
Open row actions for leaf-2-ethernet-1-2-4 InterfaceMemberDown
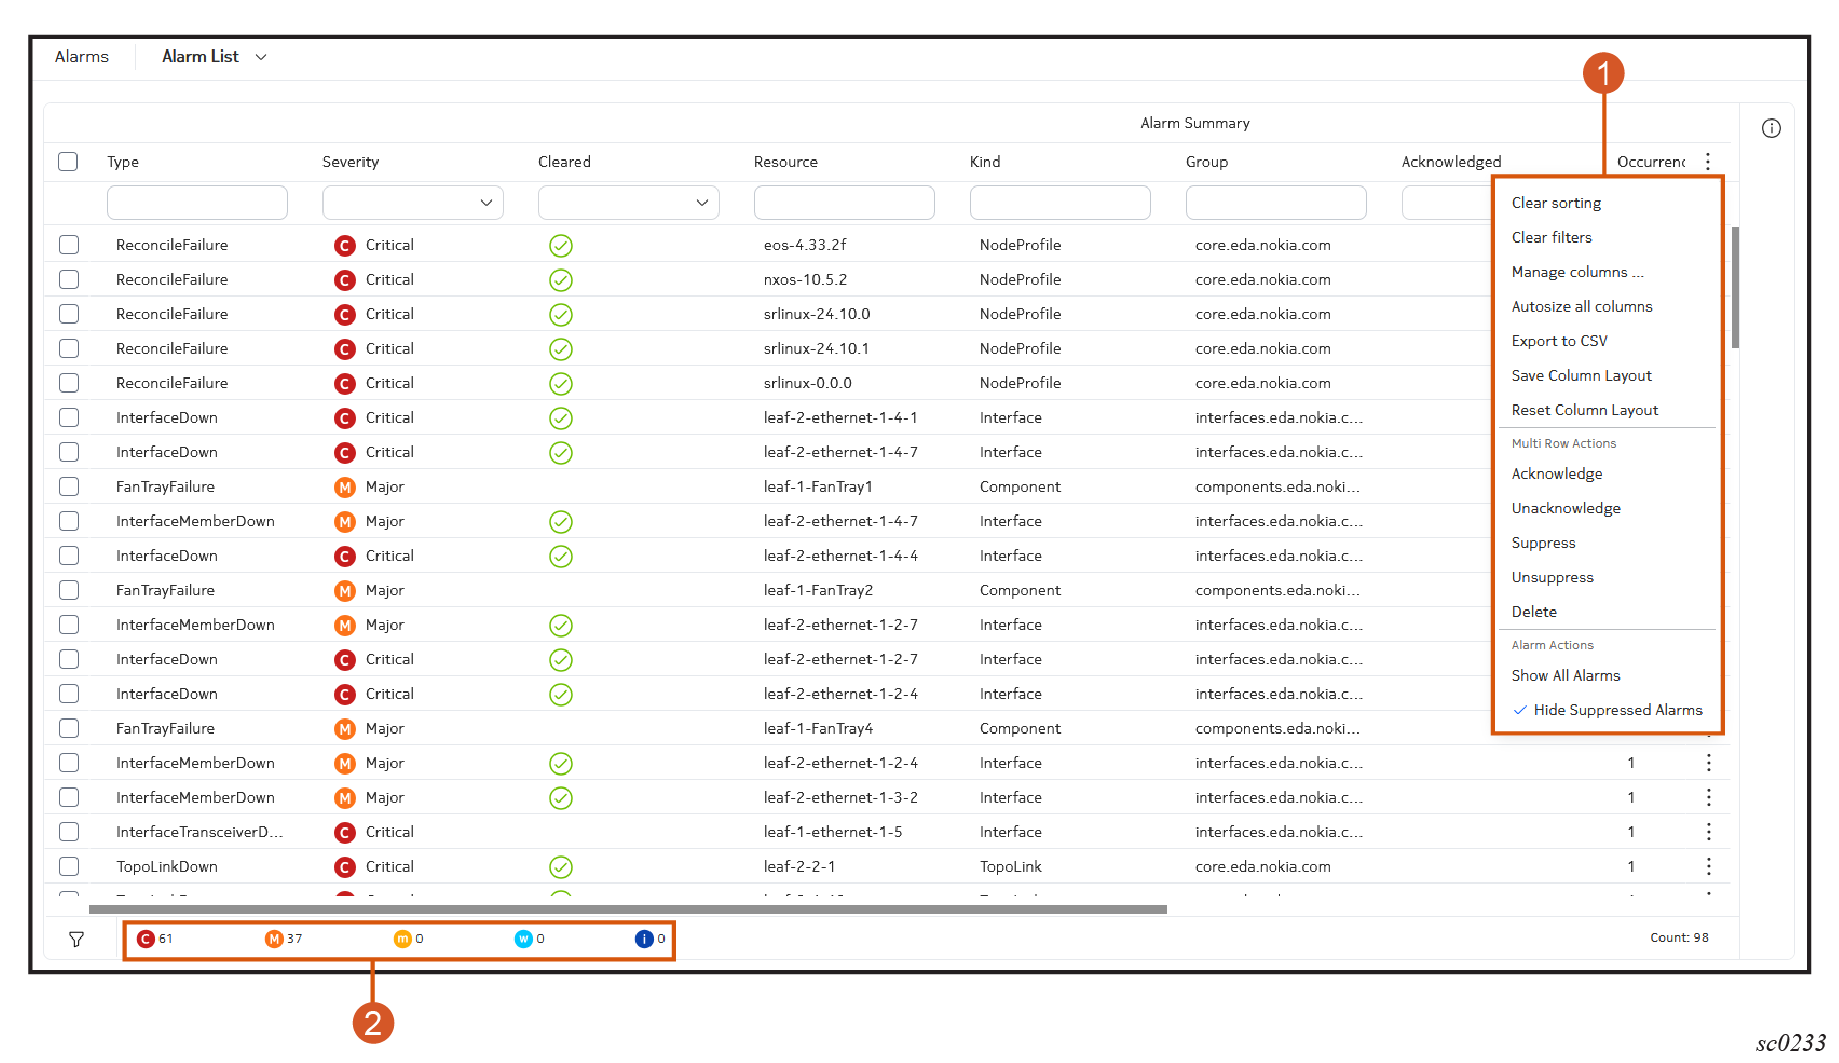[x=1709, y=763]
